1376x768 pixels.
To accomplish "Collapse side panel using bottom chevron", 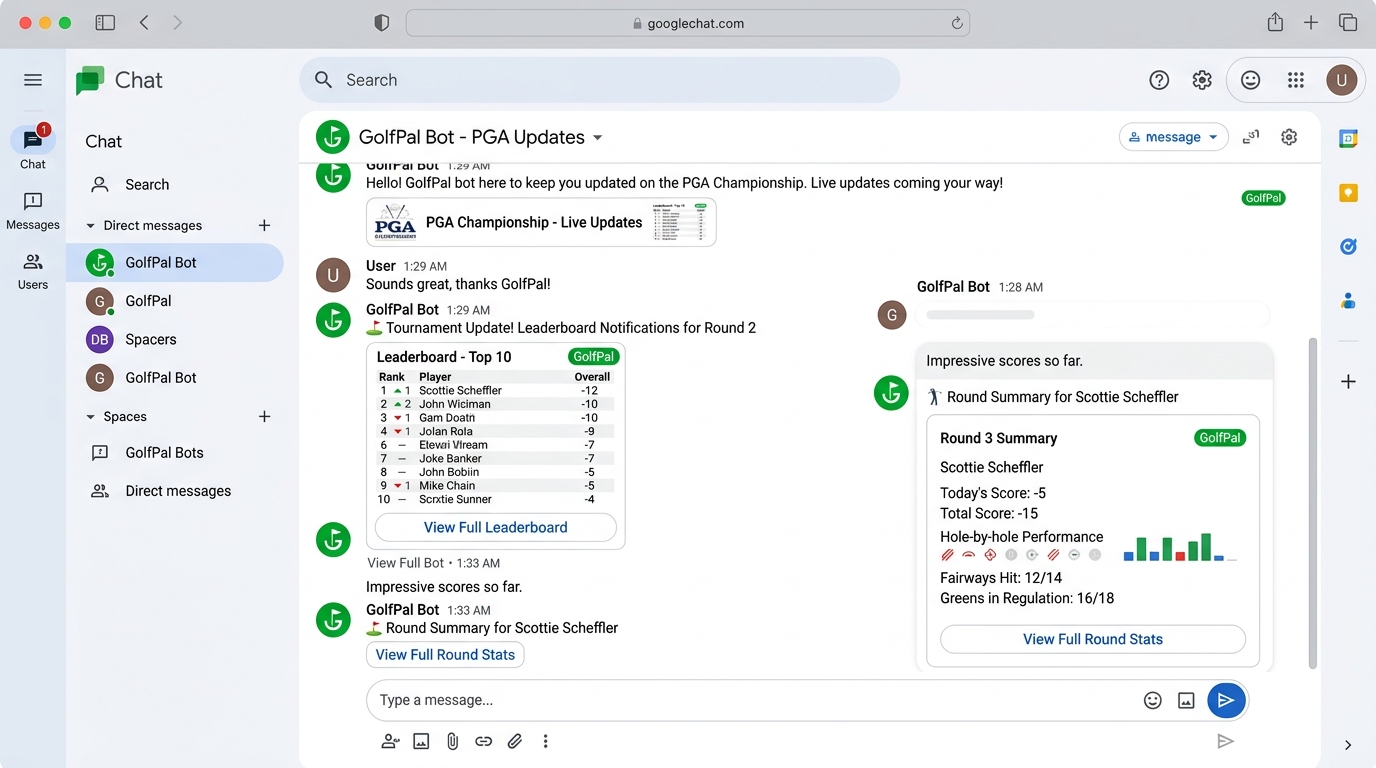I will coord(1348,745).
